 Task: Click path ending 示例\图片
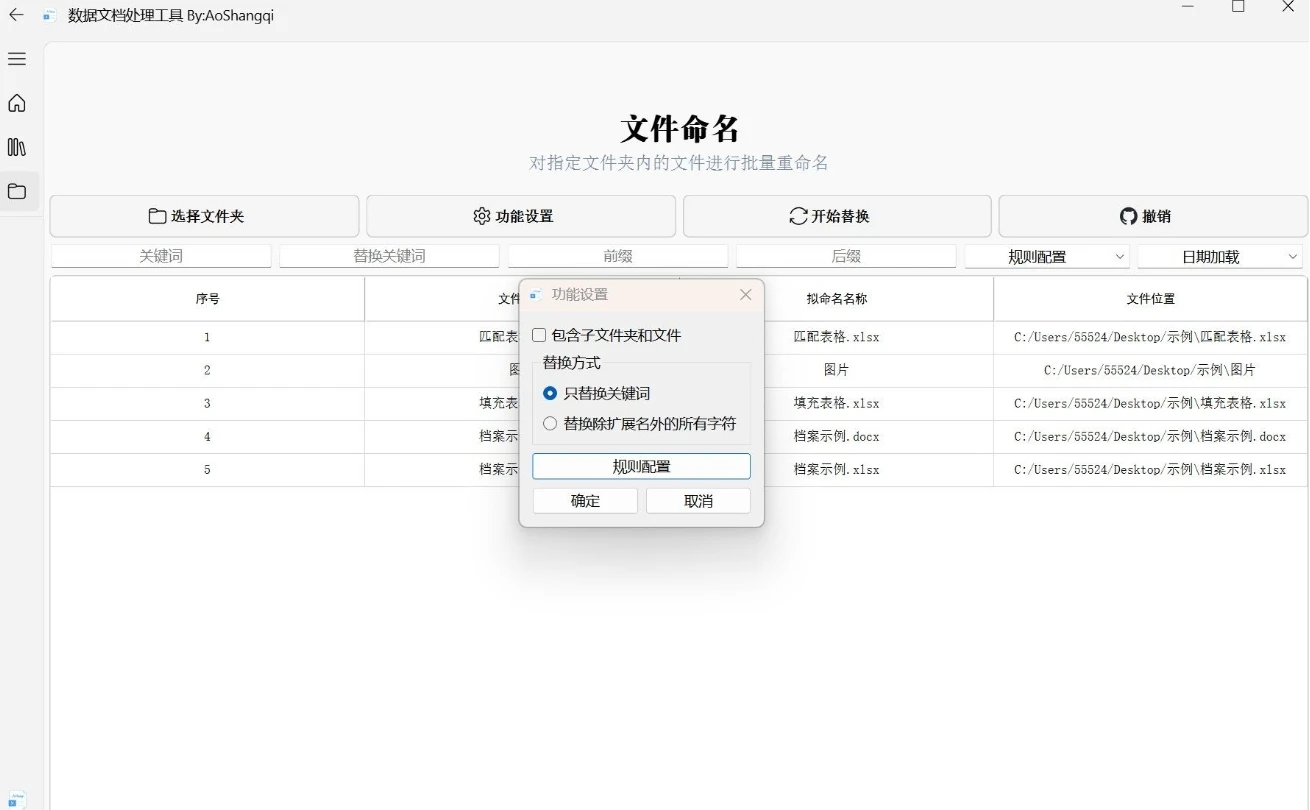1150,370
